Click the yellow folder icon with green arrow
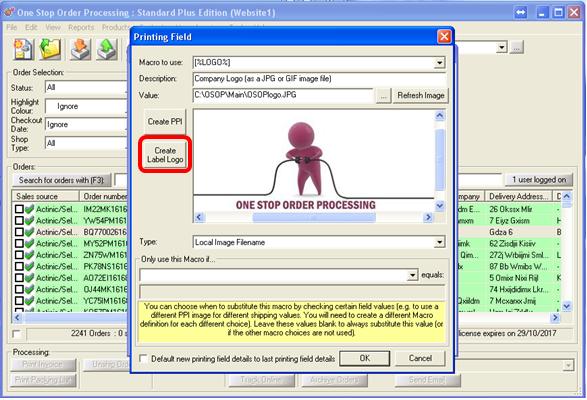Image resolution: width=587 pixels, height=400 pixels. click(x=50, y=49)
